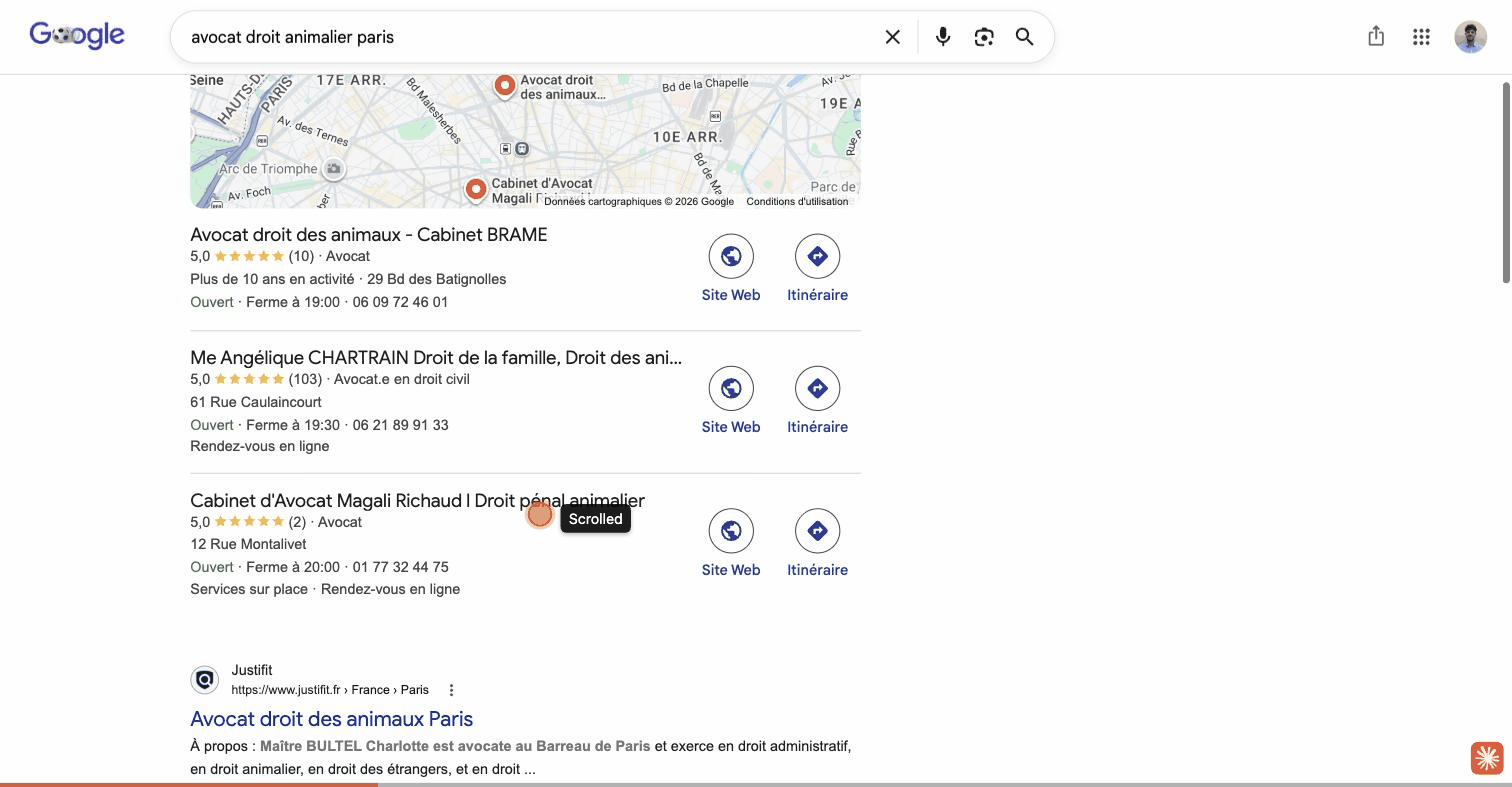The width and height of the screenshot is (1512, 787).
Task: Click 'Rendez-vous en ligne' under CHARTRAIN listing
Action: [x=260, y=446]
